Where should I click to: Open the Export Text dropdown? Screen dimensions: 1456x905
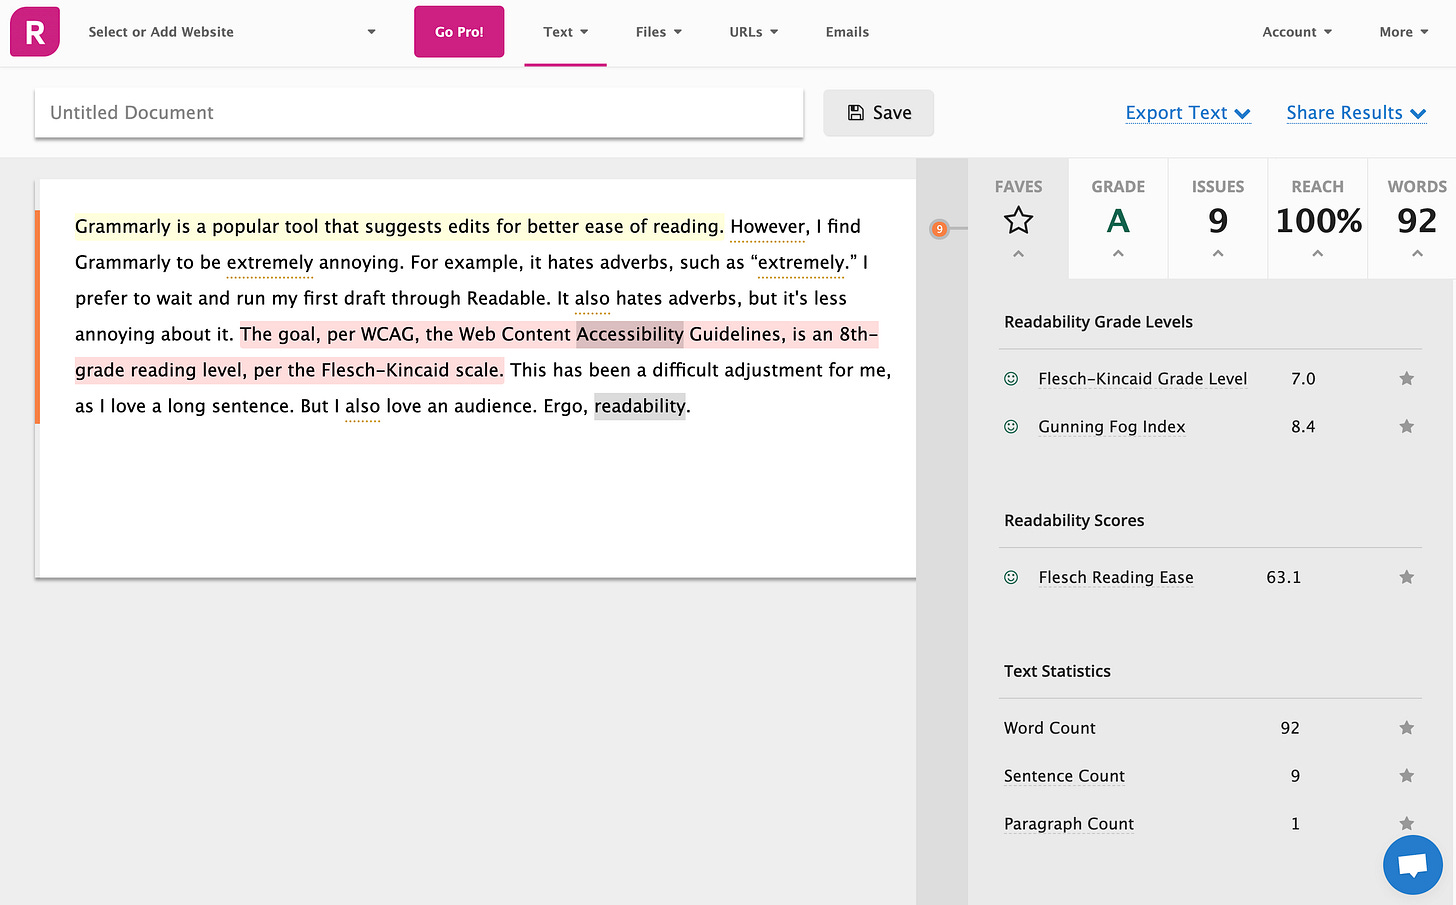(1188, 113)
